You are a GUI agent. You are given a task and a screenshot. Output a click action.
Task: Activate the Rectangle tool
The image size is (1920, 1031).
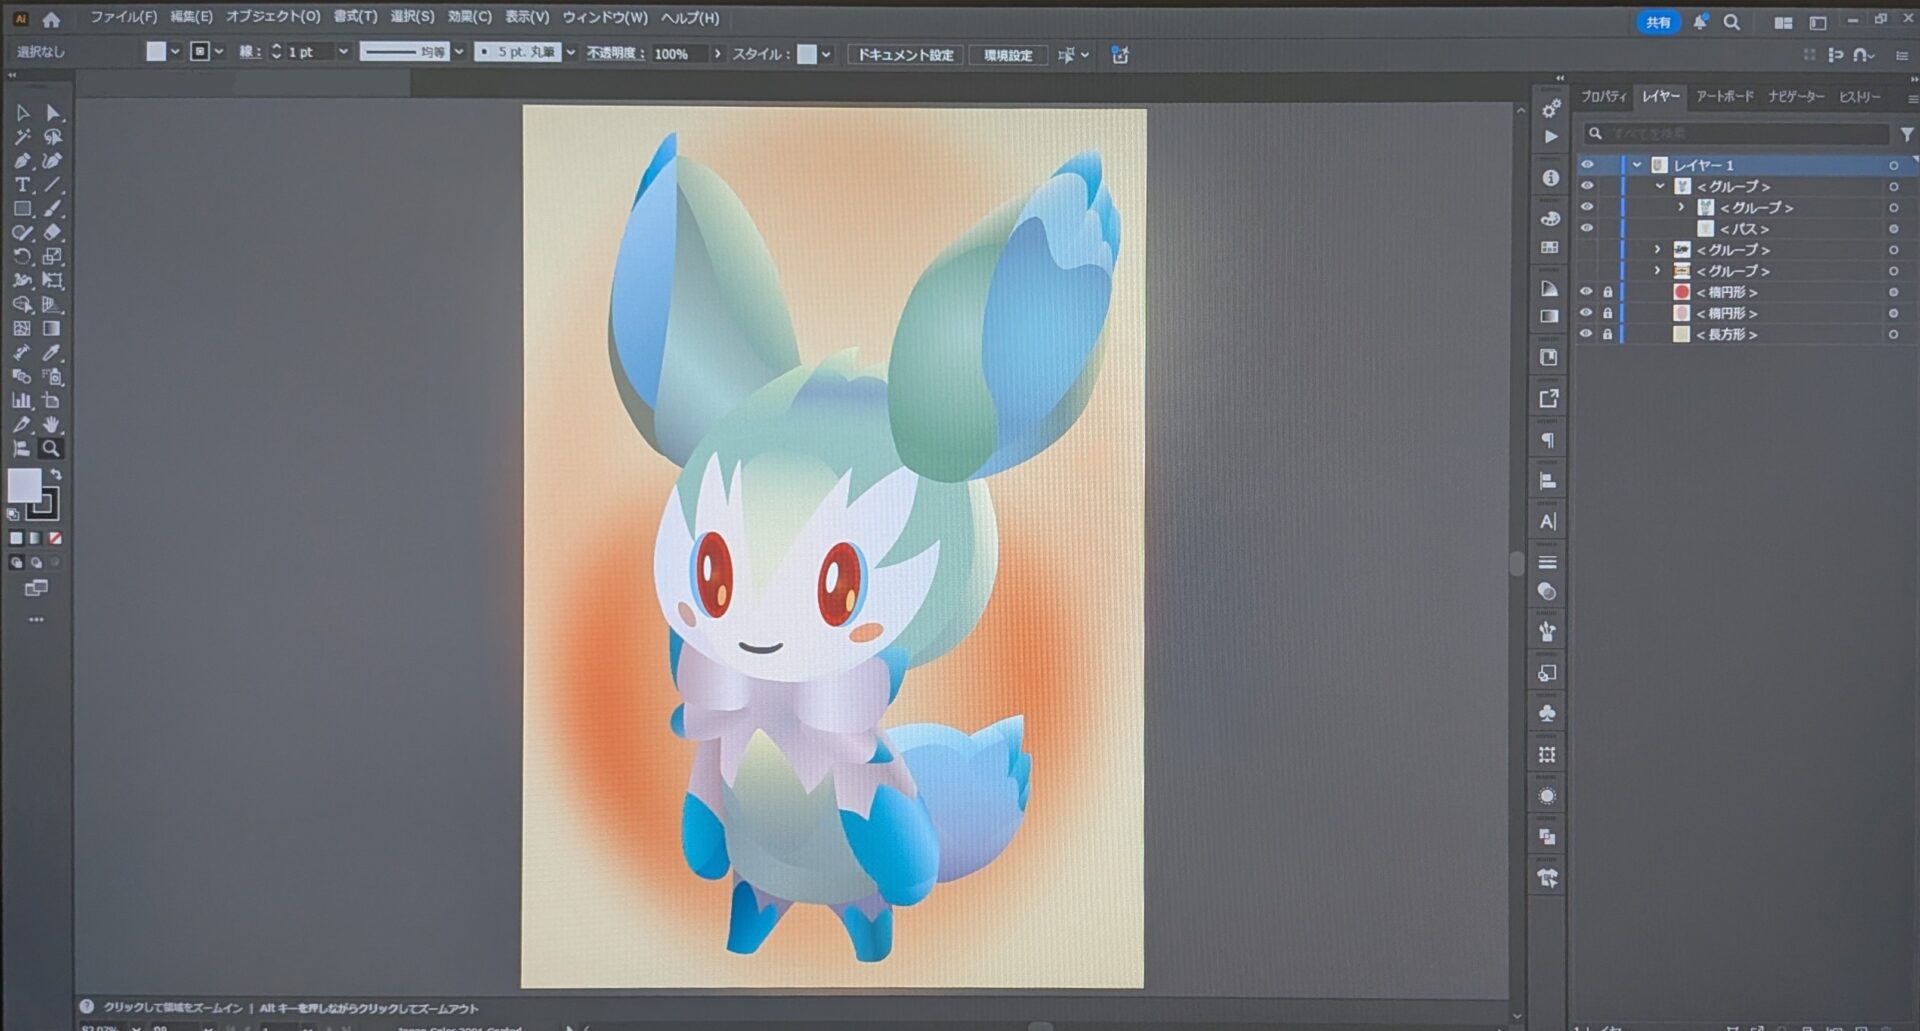coord(22,209)
